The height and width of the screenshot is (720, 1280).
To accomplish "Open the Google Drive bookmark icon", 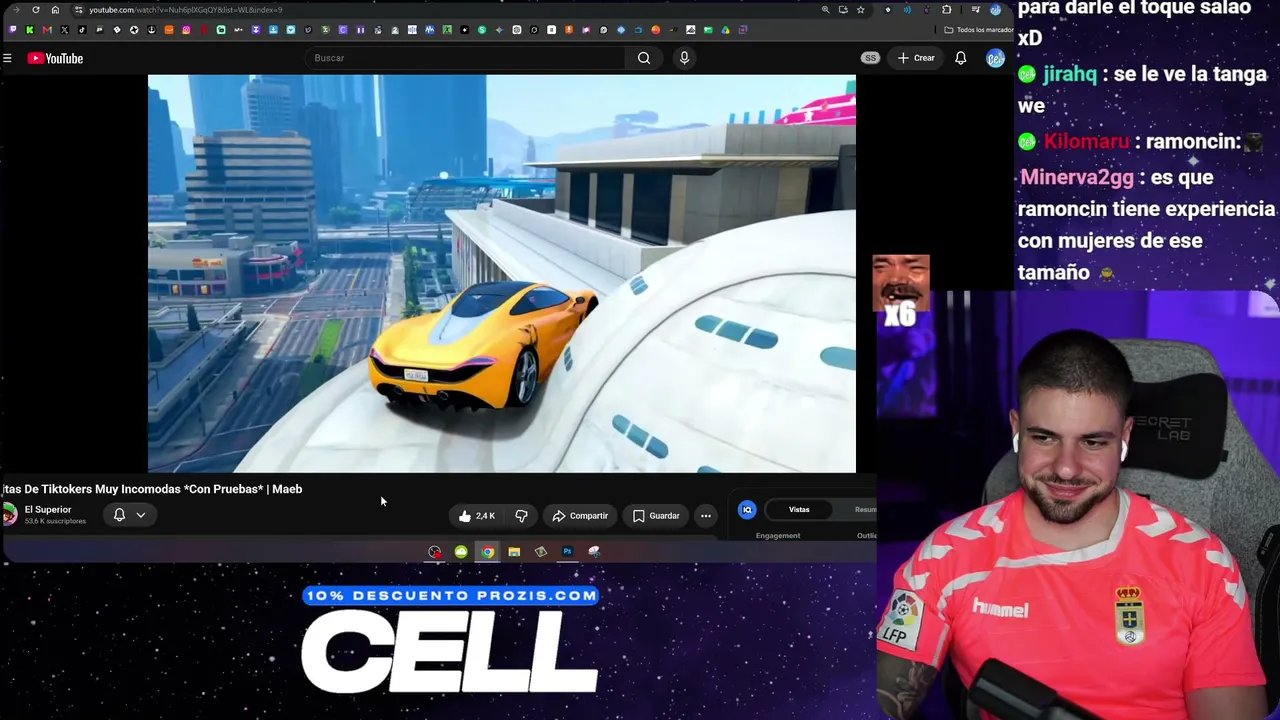I will (x=725, y=30).
